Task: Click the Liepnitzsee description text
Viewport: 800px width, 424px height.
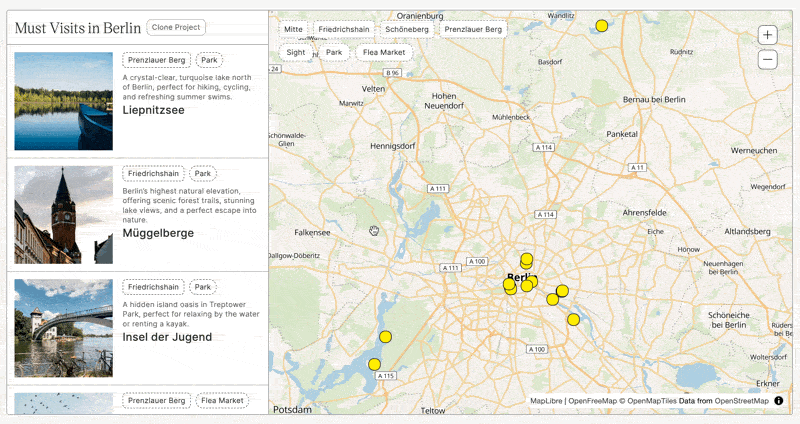Action: (x=187, y=87)
